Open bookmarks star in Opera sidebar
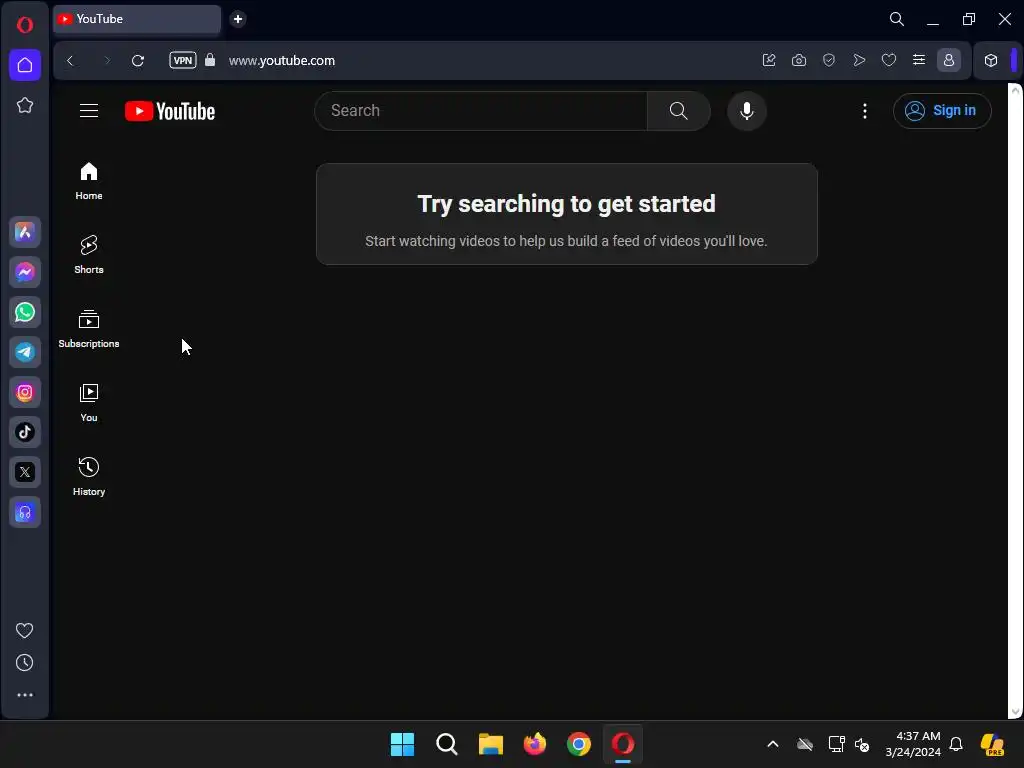This screenshot has height=768, width=1024. click(25, 105)
